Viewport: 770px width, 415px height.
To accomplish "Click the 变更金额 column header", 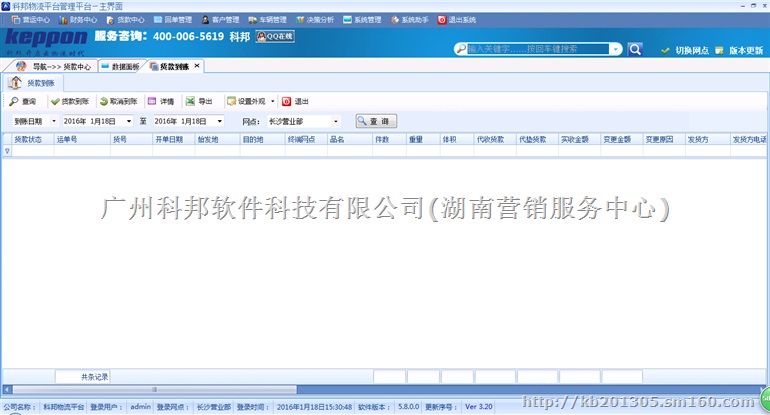I will click(622, 139).
